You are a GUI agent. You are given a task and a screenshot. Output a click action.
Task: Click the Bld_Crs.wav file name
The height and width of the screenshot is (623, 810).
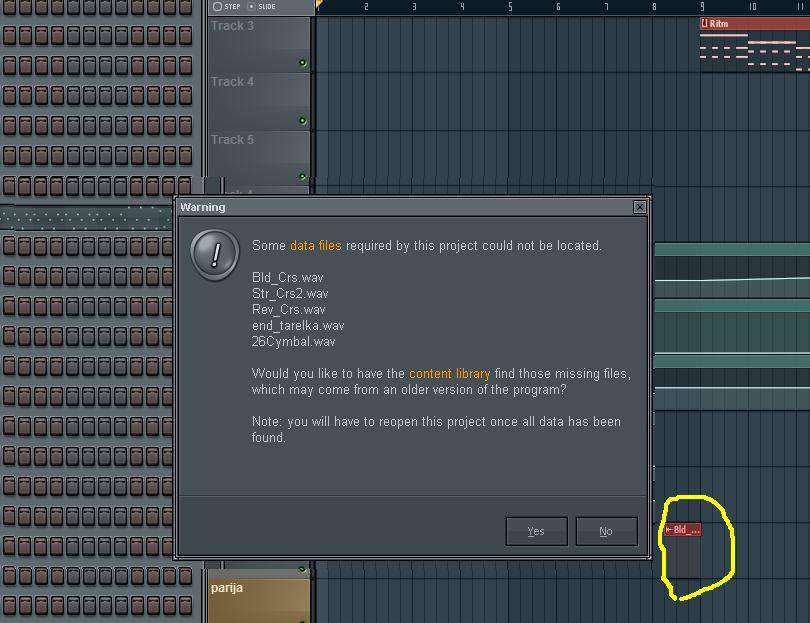tap(288, 277)
